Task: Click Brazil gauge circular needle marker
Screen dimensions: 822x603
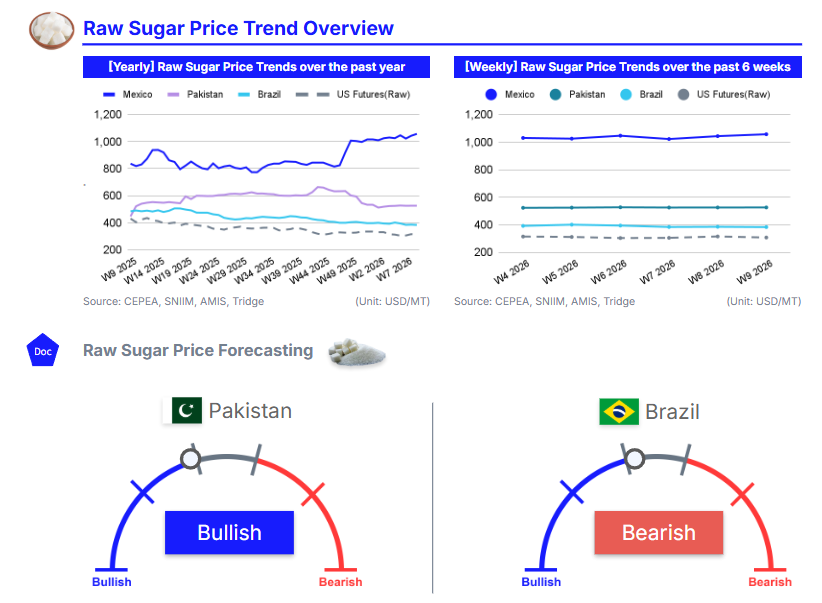Action: (x=634, y=459)
